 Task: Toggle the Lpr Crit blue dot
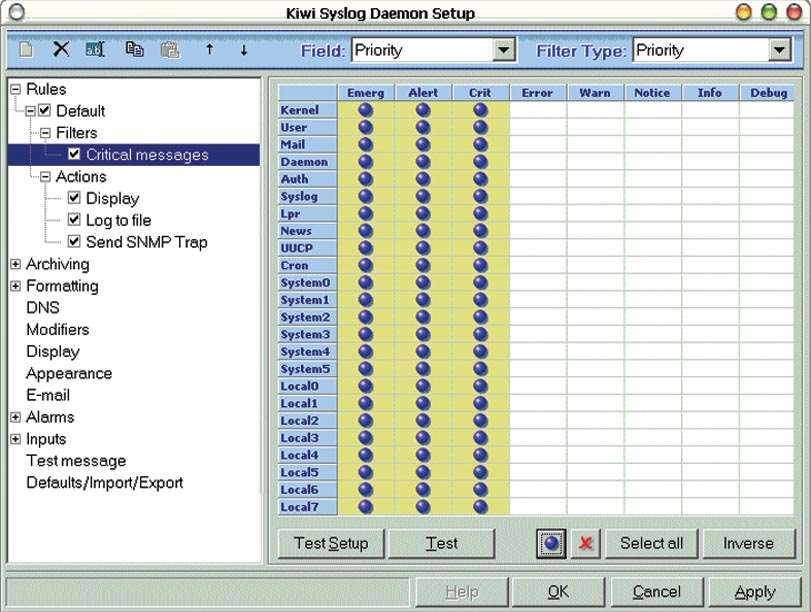point(480,214)
